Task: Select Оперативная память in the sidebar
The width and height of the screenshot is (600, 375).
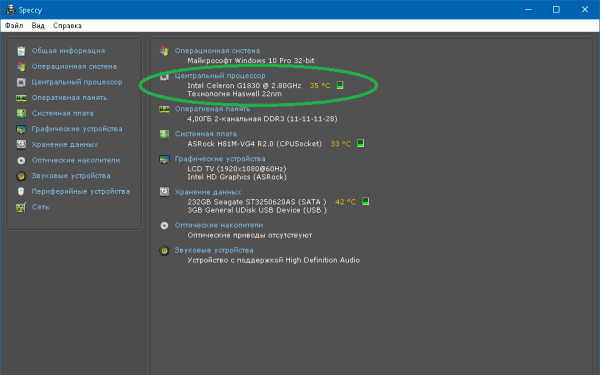Action: [69, 98]
